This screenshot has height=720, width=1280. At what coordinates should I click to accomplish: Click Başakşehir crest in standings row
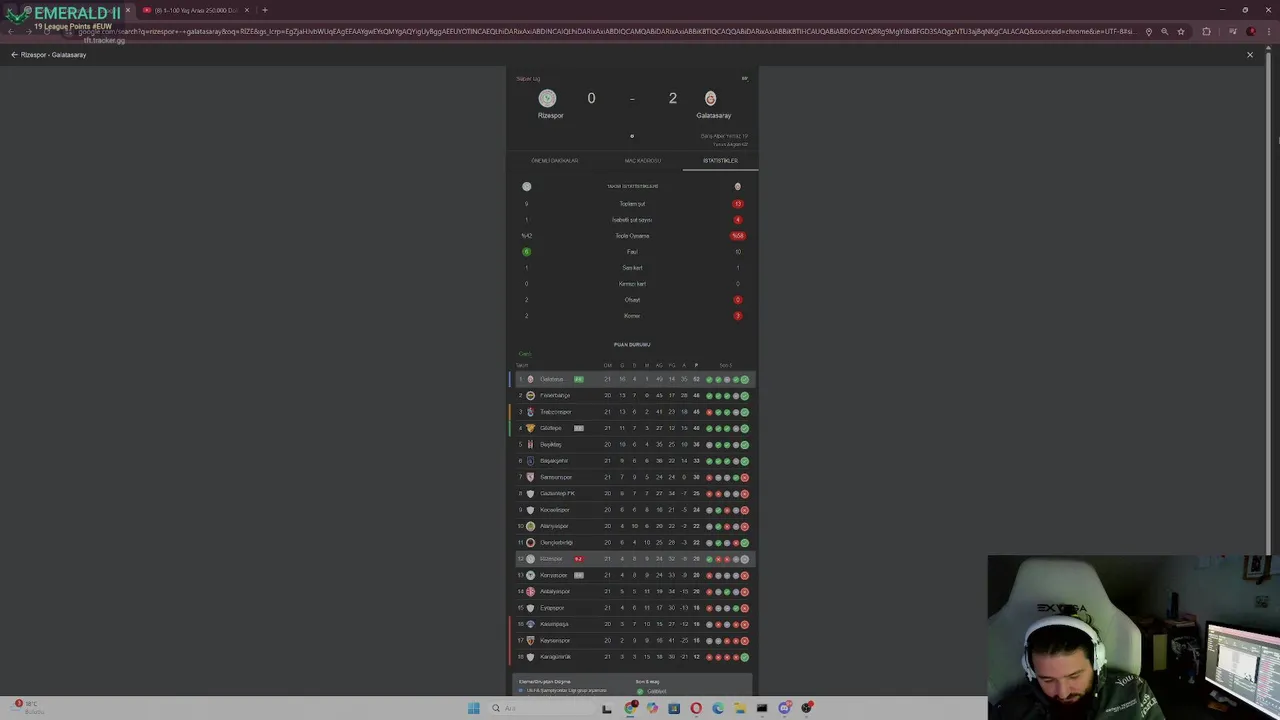(x=530, y=461)
